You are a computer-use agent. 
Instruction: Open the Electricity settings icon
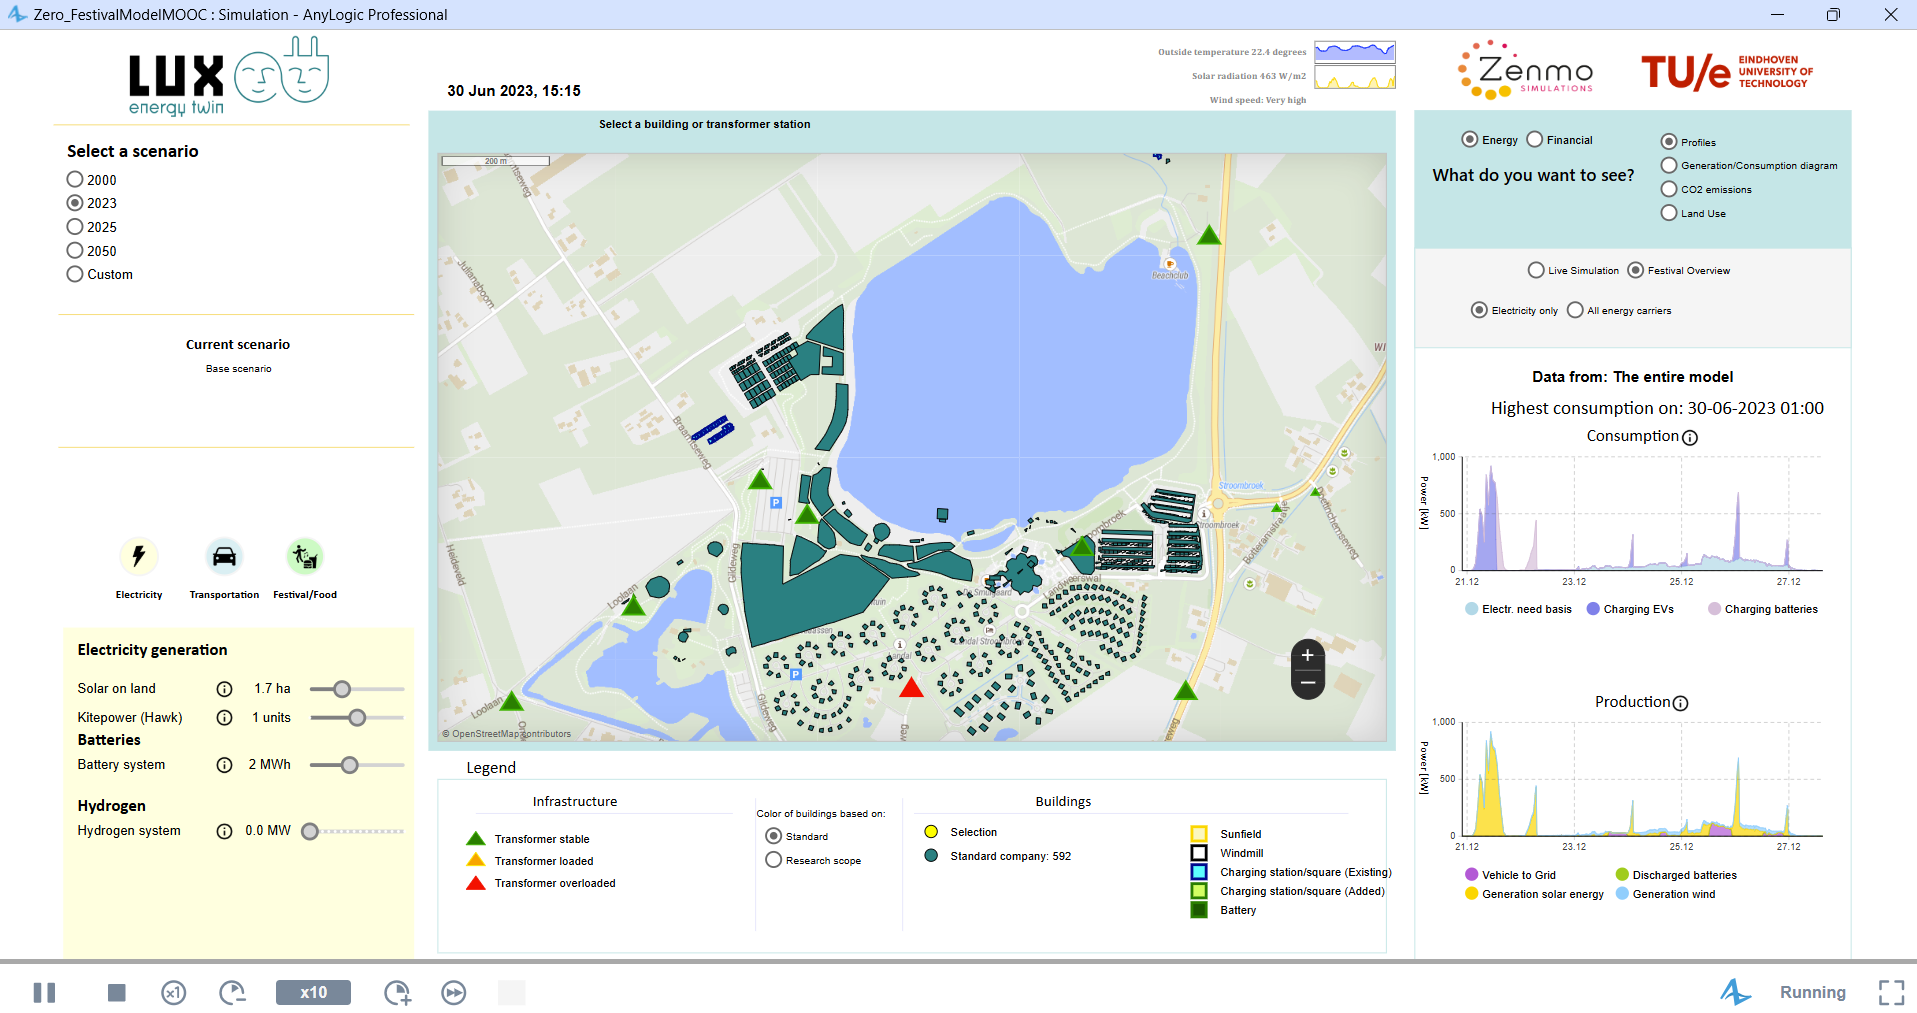point(139,556)
